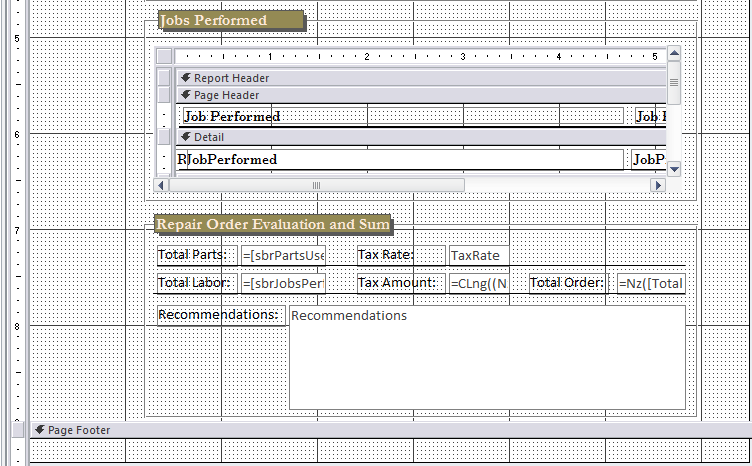Select the Tax Amount: label
Screen dimensions: 752x466
pos(401,283)
